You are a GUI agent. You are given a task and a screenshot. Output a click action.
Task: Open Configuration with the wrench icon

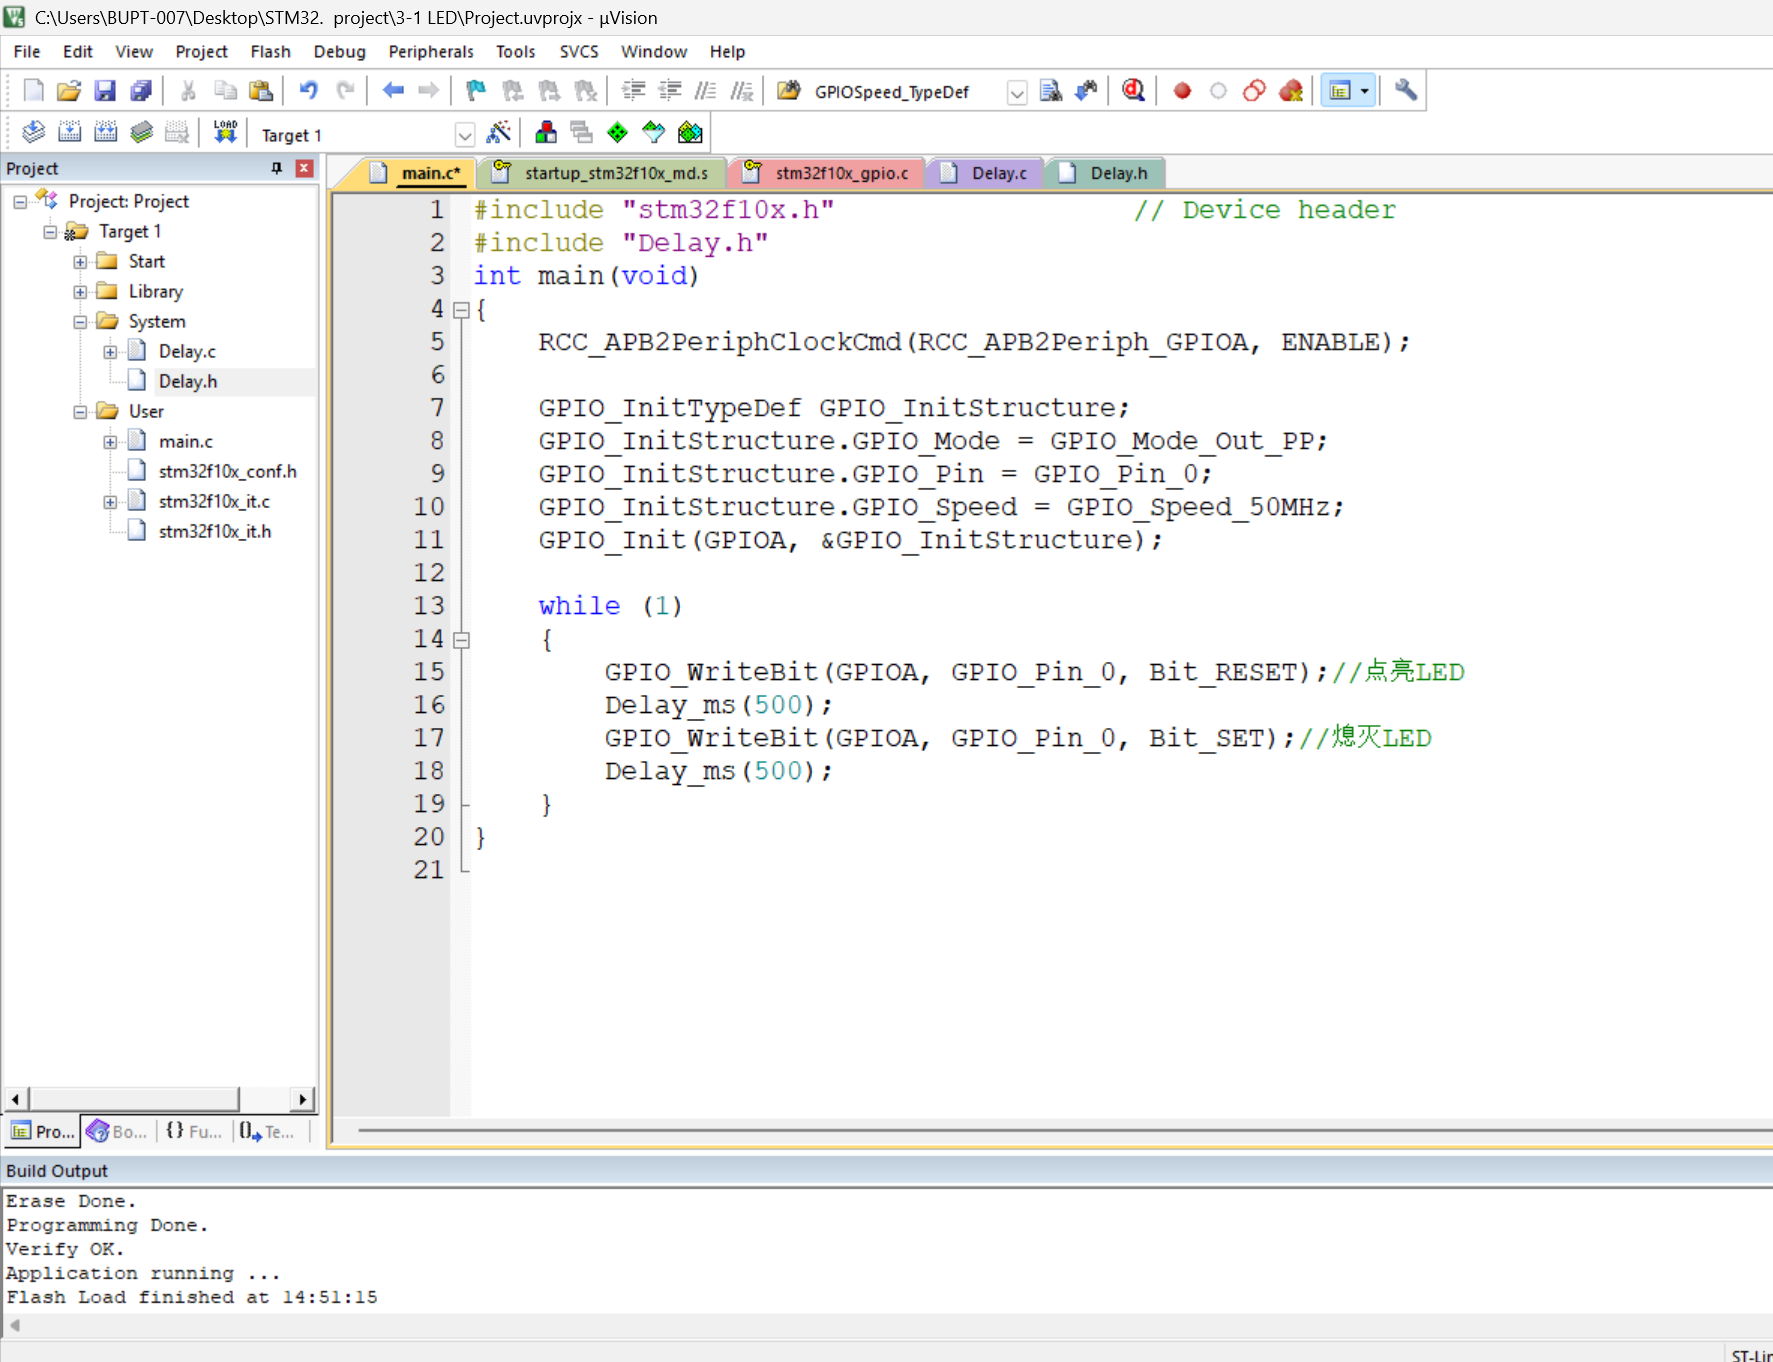pos(1406,91)
